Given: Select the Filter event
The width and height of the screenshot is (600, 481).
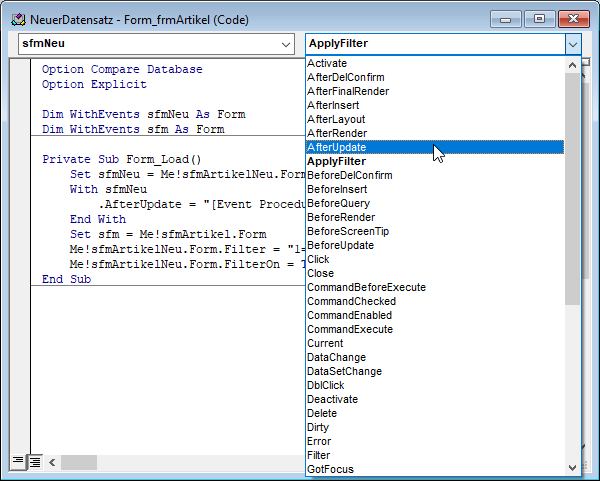Looking at the screenshot, I should point(435,455).
